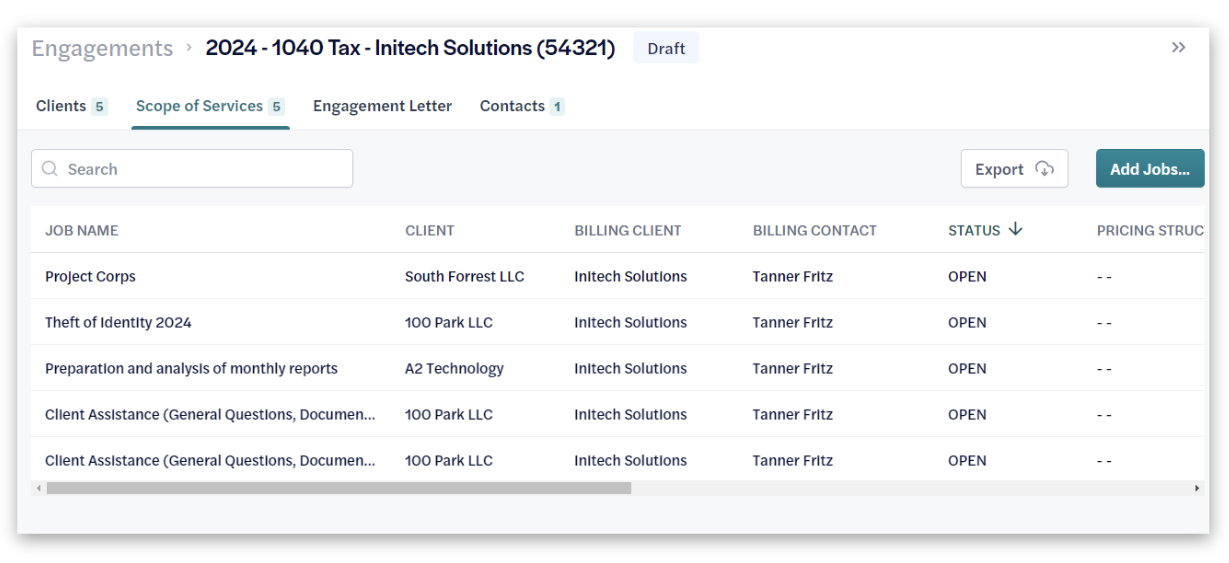Click the Clients count badge 5
The height and width of the screenshot is (563, 1229).
click(x=99, y=107)
